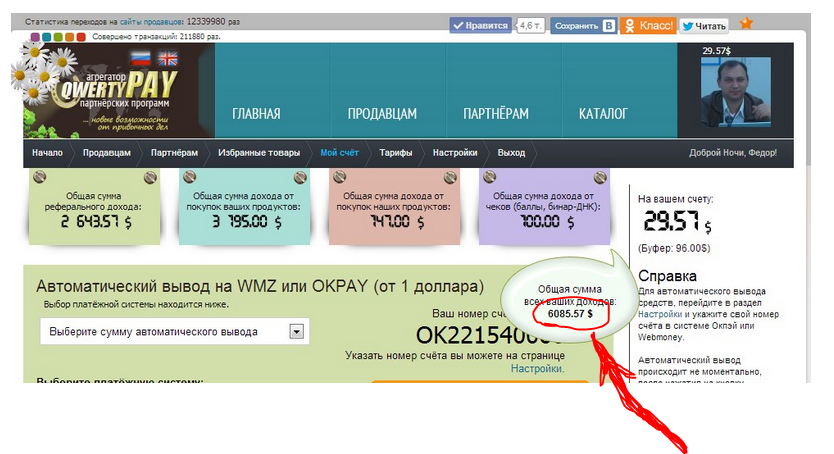Click Выход to log out
Image resolution: width=834 pixels, height=454 pixels.
(511, 153)
